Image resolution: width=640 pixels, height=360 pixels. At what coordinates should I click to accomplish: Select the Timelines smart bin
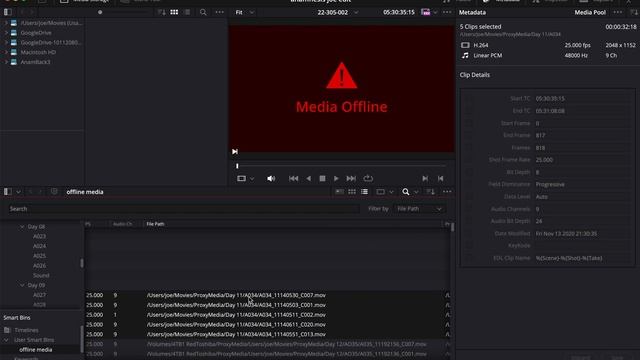(x=27, y=330)
